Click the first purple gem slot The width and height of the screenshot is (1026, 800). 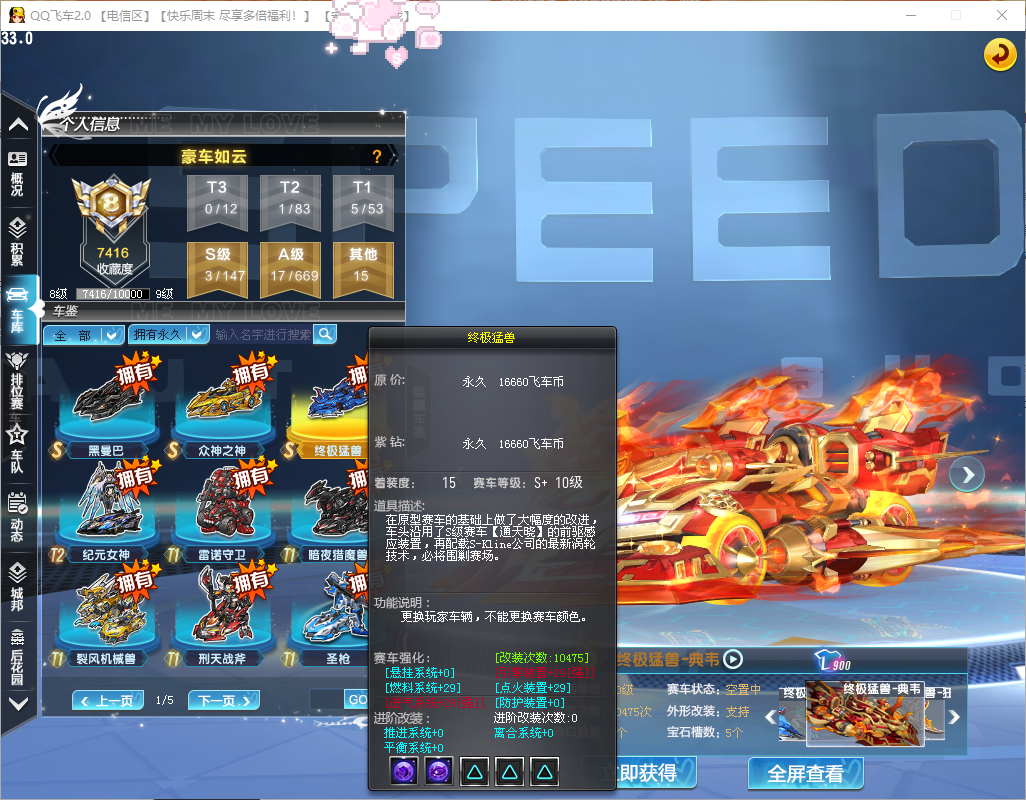[x=404, y=772]
